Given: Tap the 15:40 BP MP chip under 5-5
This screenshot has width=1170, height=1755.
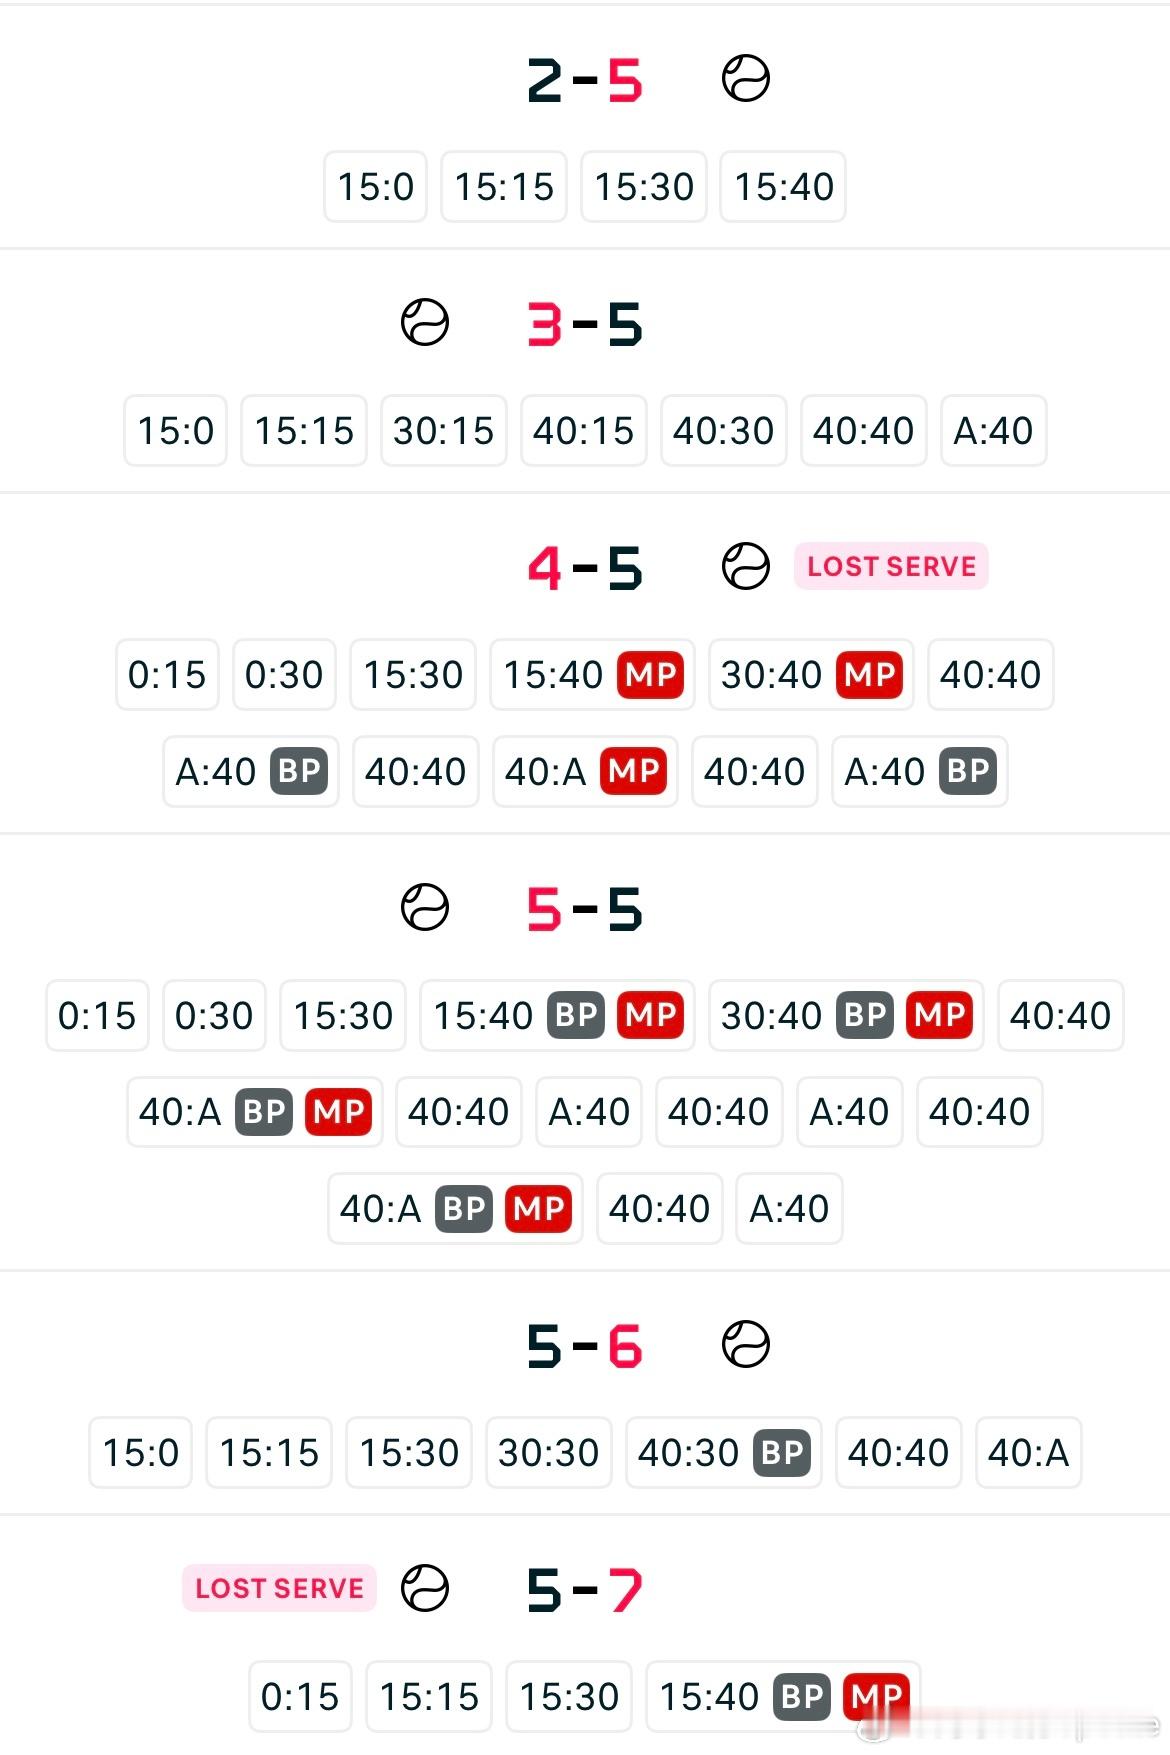Looking at the screenshot, I should (x=557, y=1016).
